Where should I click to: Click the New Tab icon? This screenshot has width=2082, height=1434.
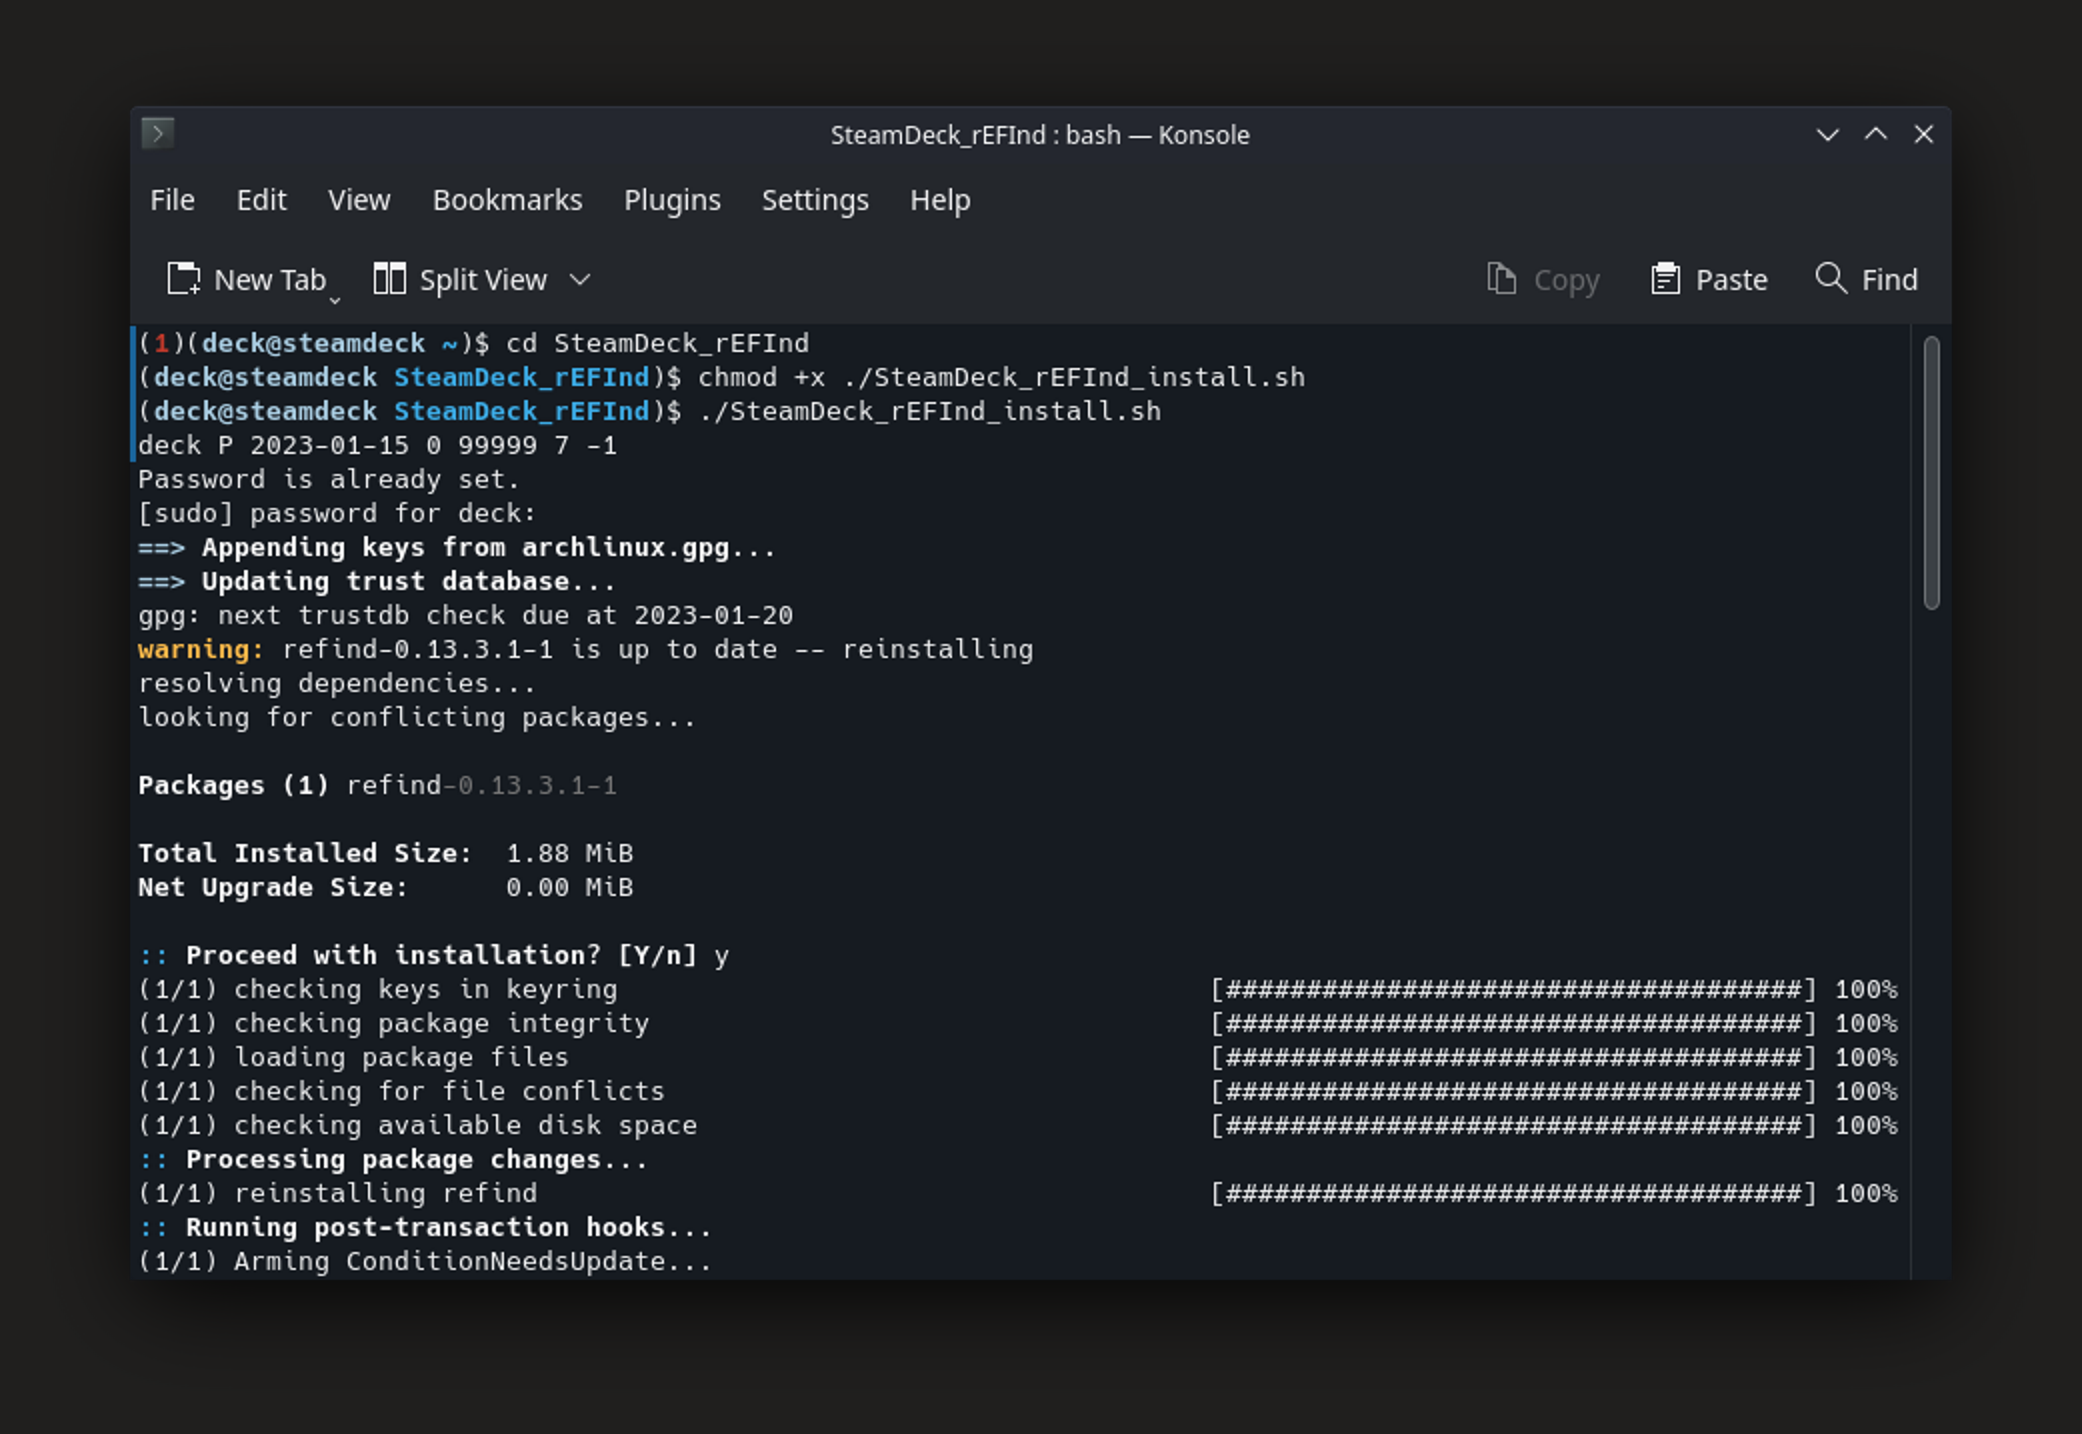[x=183, y=279]
